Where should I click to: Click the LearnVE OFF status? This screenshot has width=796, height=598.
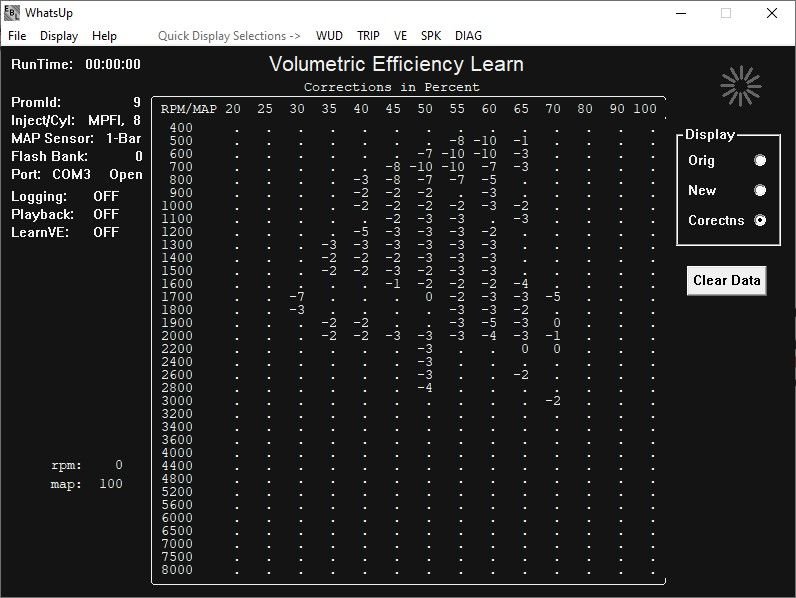(x=106, y=232)
